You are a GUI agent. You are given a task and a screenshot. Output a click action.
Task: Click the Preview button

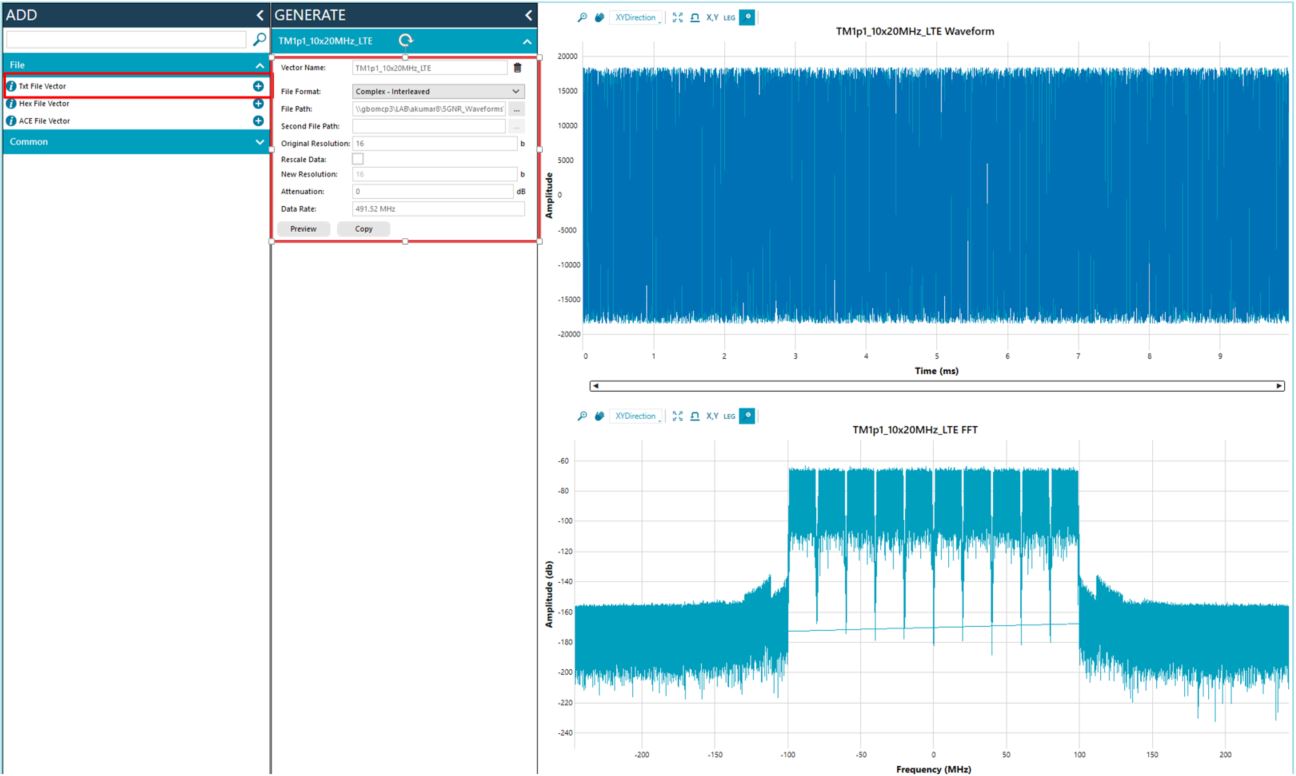(303, 229)
